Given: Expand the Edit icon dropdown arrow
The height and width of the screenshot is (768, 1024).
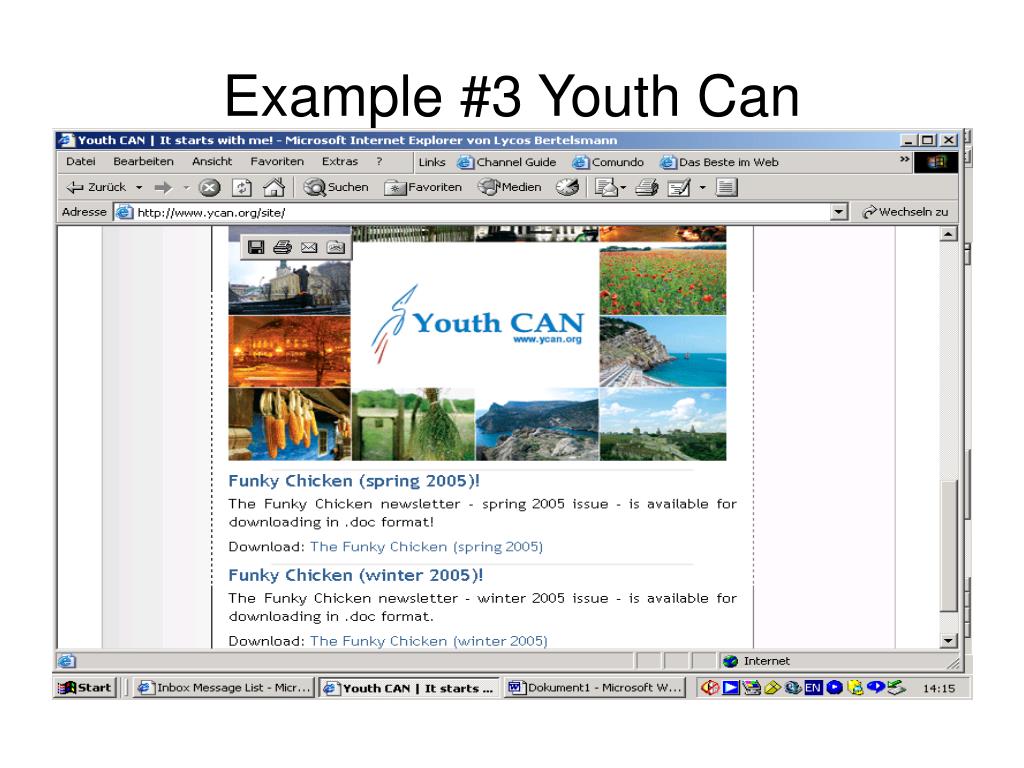Looking at the screenshot, I should tap(703, 188).
